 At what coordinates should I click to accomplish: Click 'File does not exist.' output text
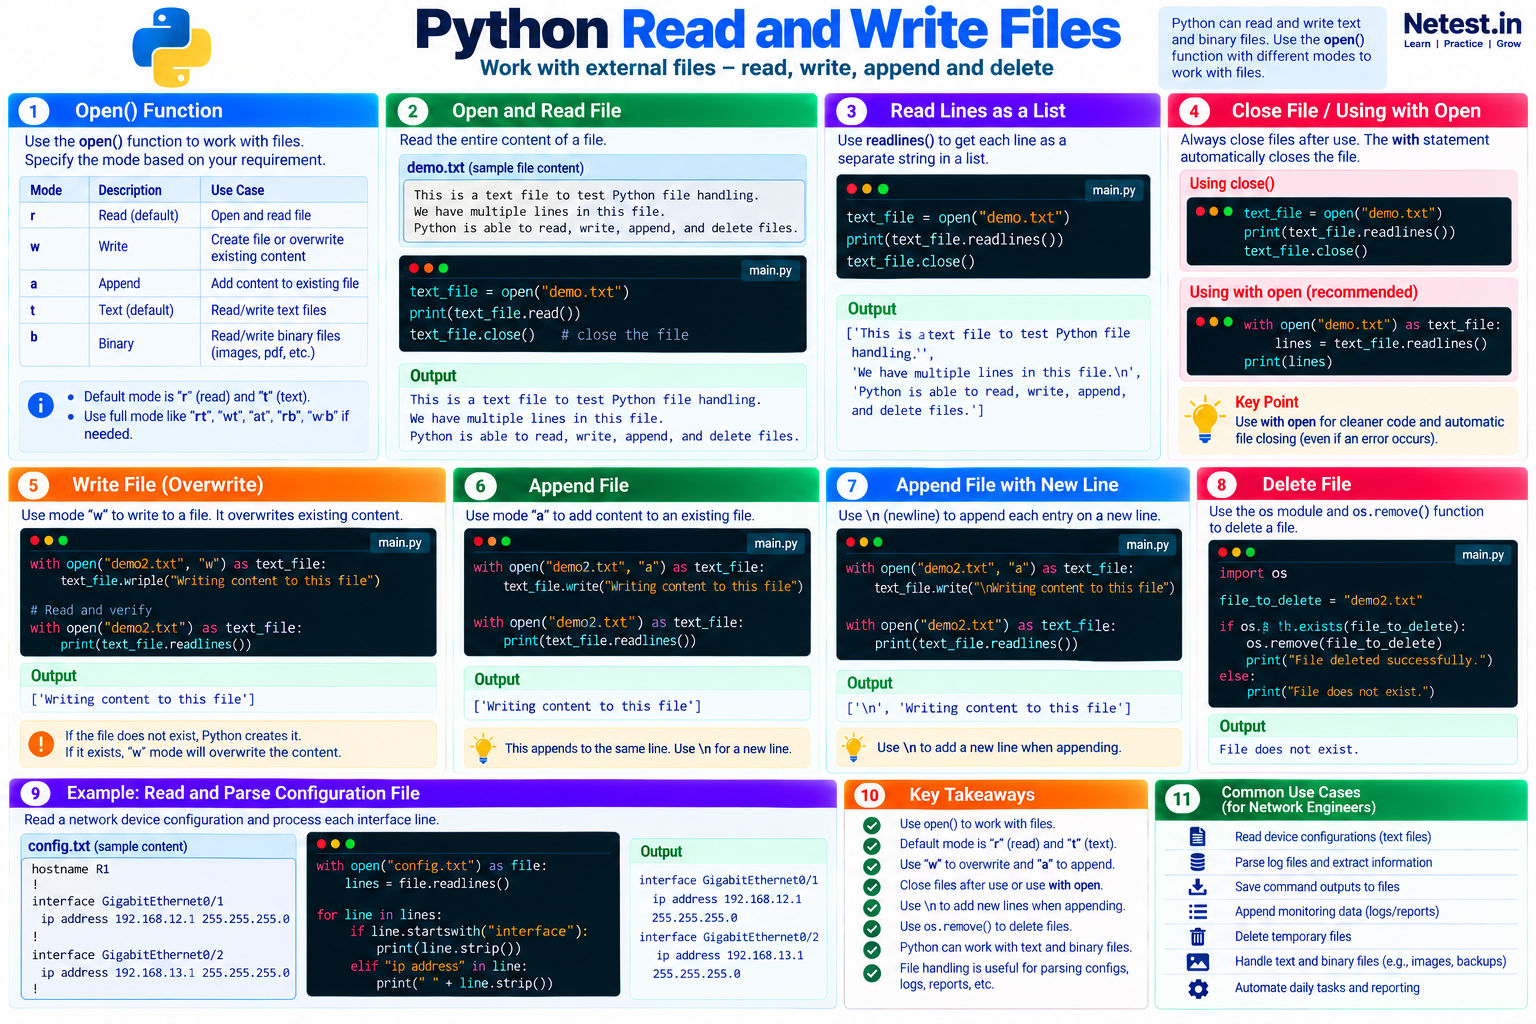pyautogui.click(x=1289, y=750)
